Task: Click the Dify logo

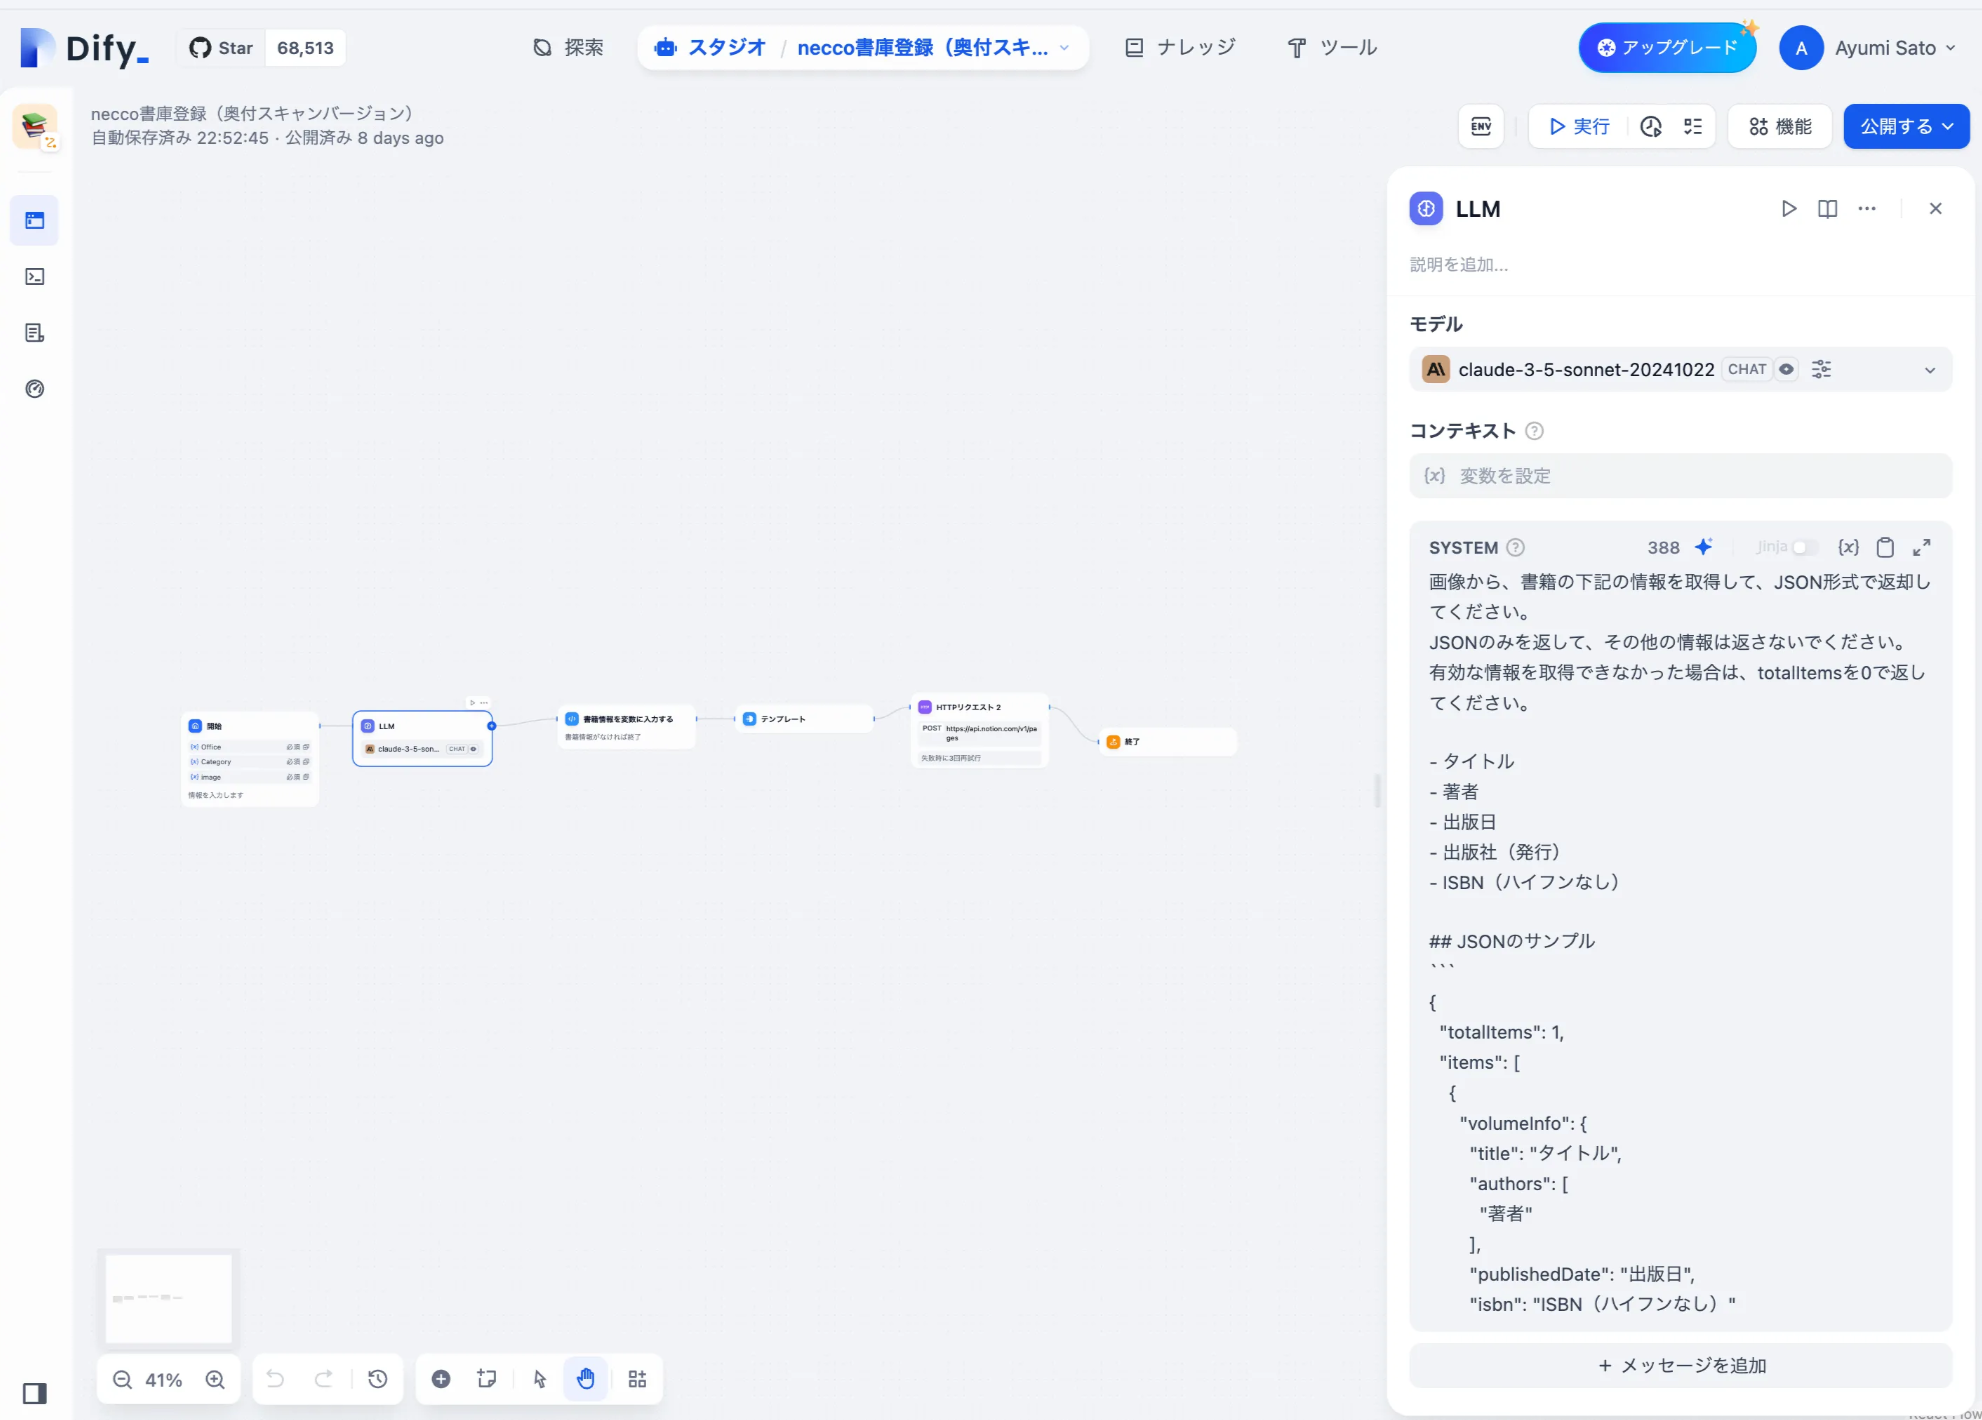Action: pyautogui.click(x=85, y=48)
